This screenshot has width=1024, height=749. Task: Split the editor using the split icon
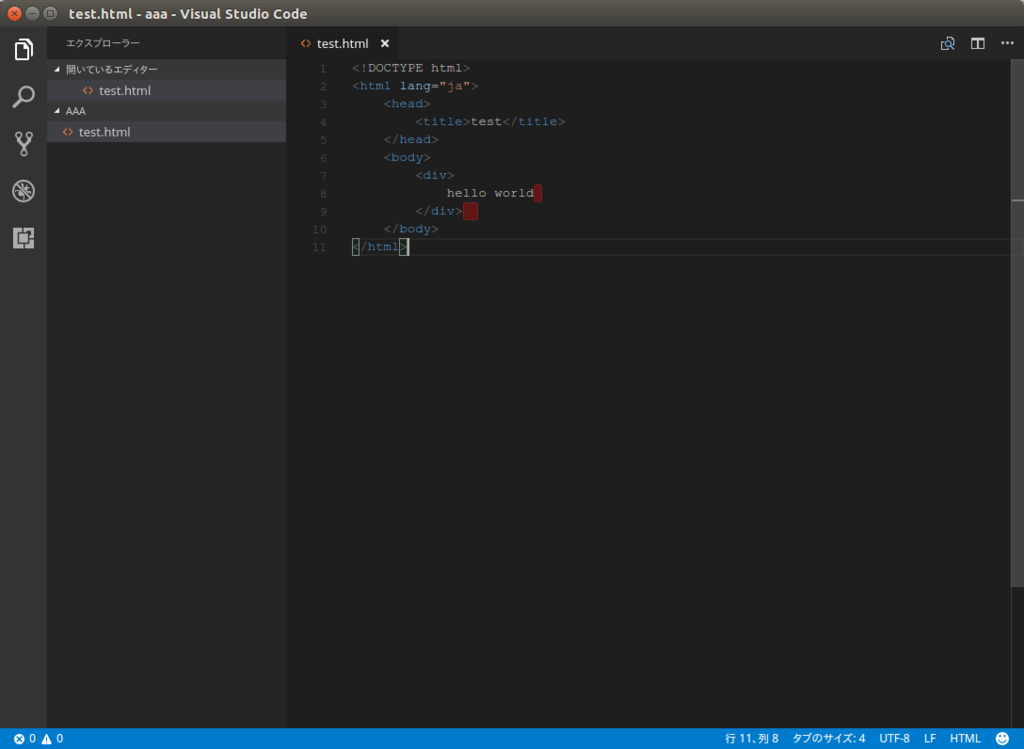(978, 44)
